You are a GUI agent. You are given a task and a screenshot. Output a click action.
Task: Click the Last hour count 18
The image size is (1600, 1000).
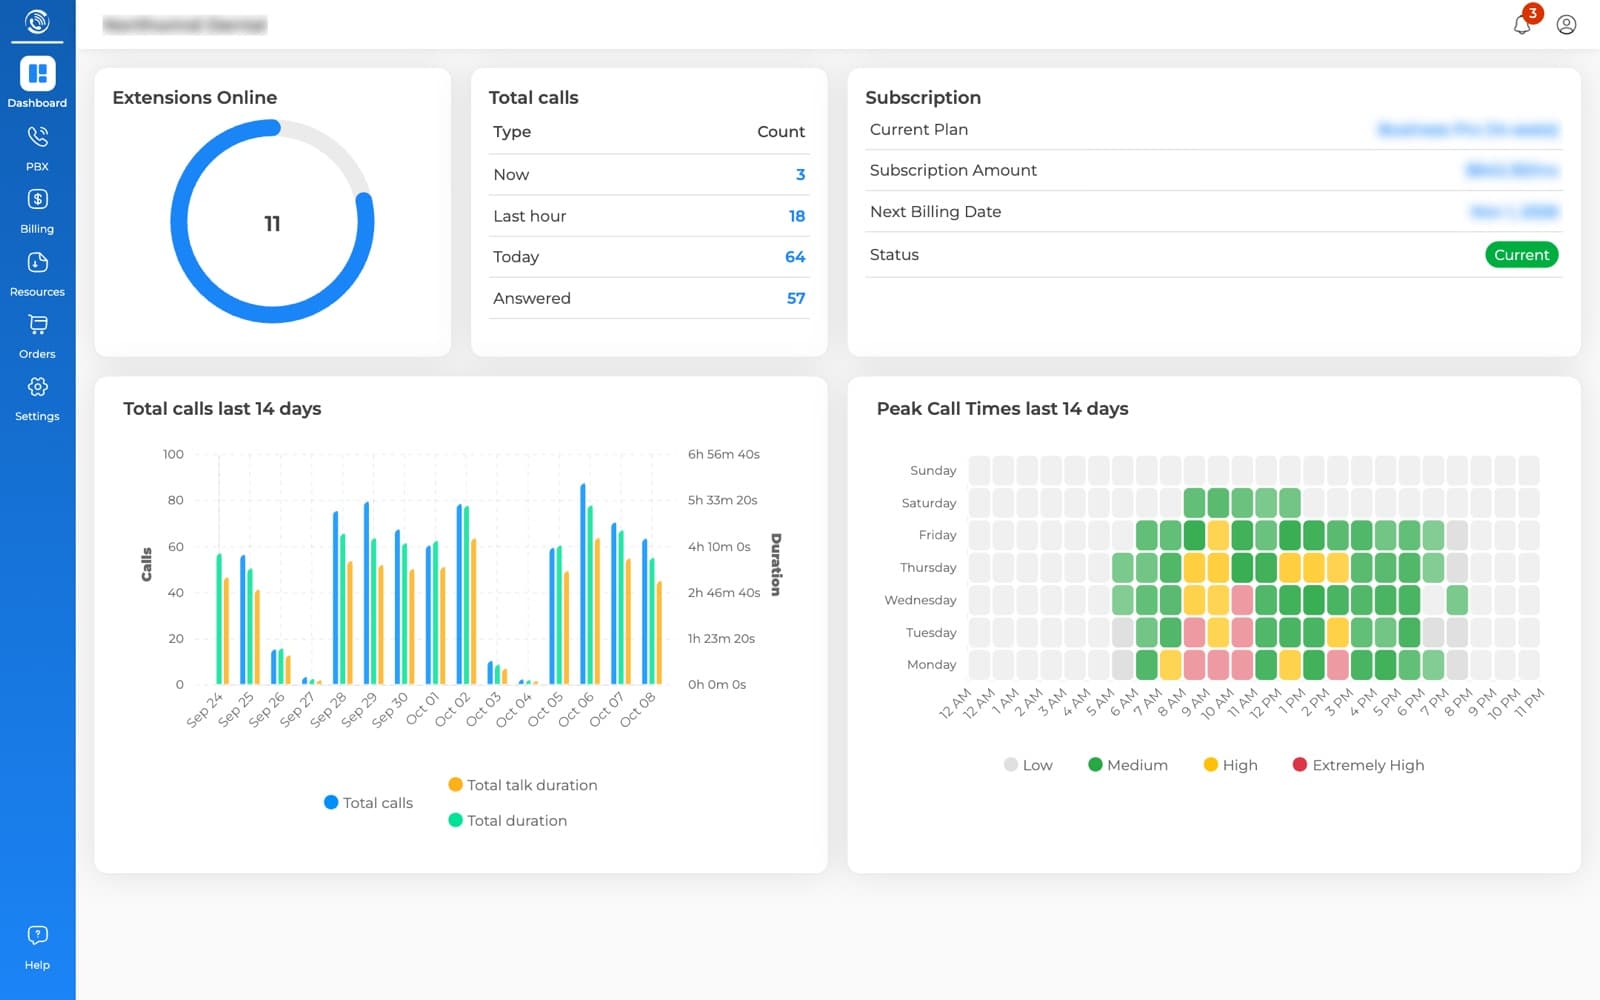797,216
